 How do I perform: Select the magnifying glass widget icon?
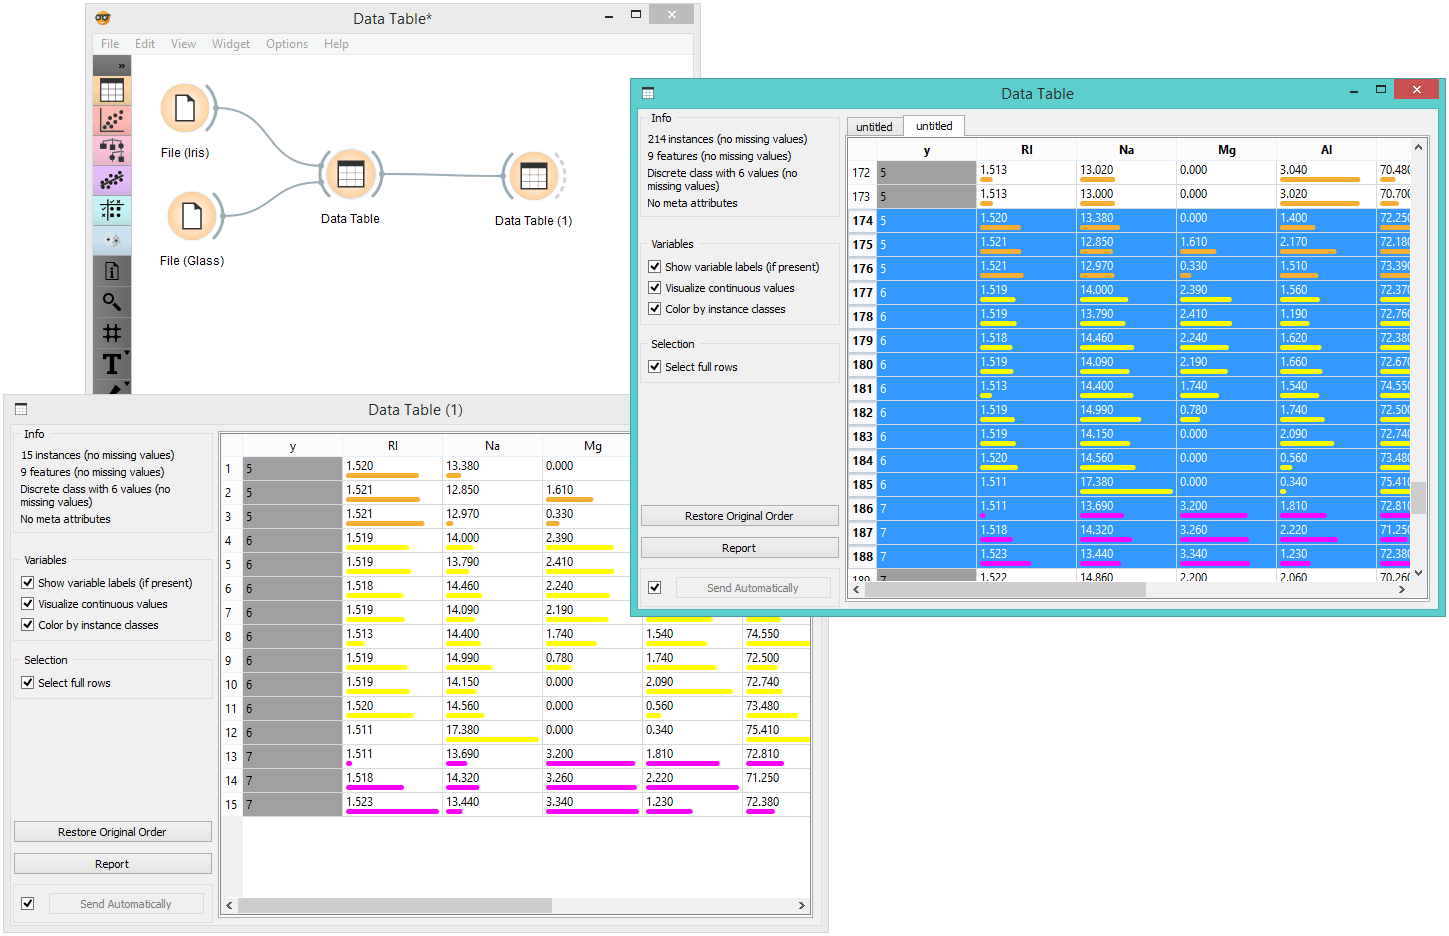[x=112, y=302]
